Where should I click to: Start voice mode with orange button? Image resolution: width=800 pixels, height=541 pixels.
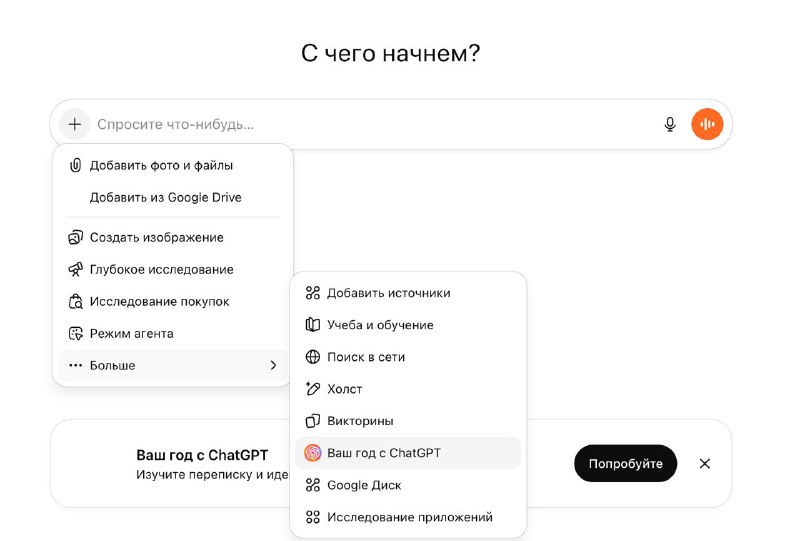[707, 124]
